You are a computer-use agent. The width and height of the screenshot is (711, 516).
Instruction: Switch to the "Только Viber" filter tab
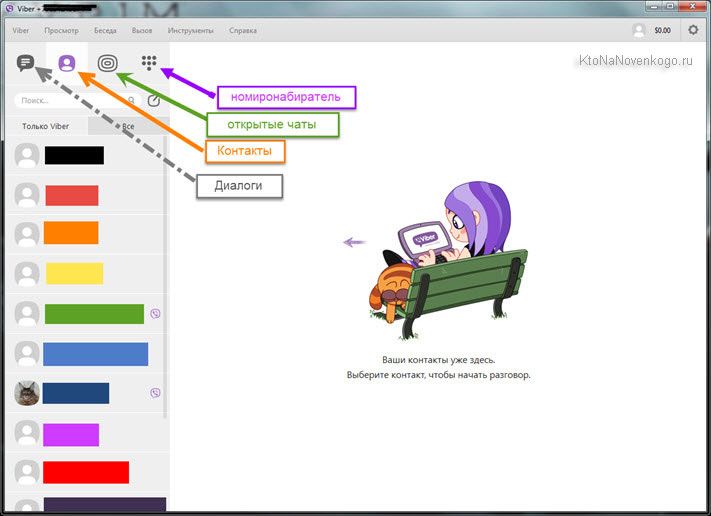(x=45, y=127)
